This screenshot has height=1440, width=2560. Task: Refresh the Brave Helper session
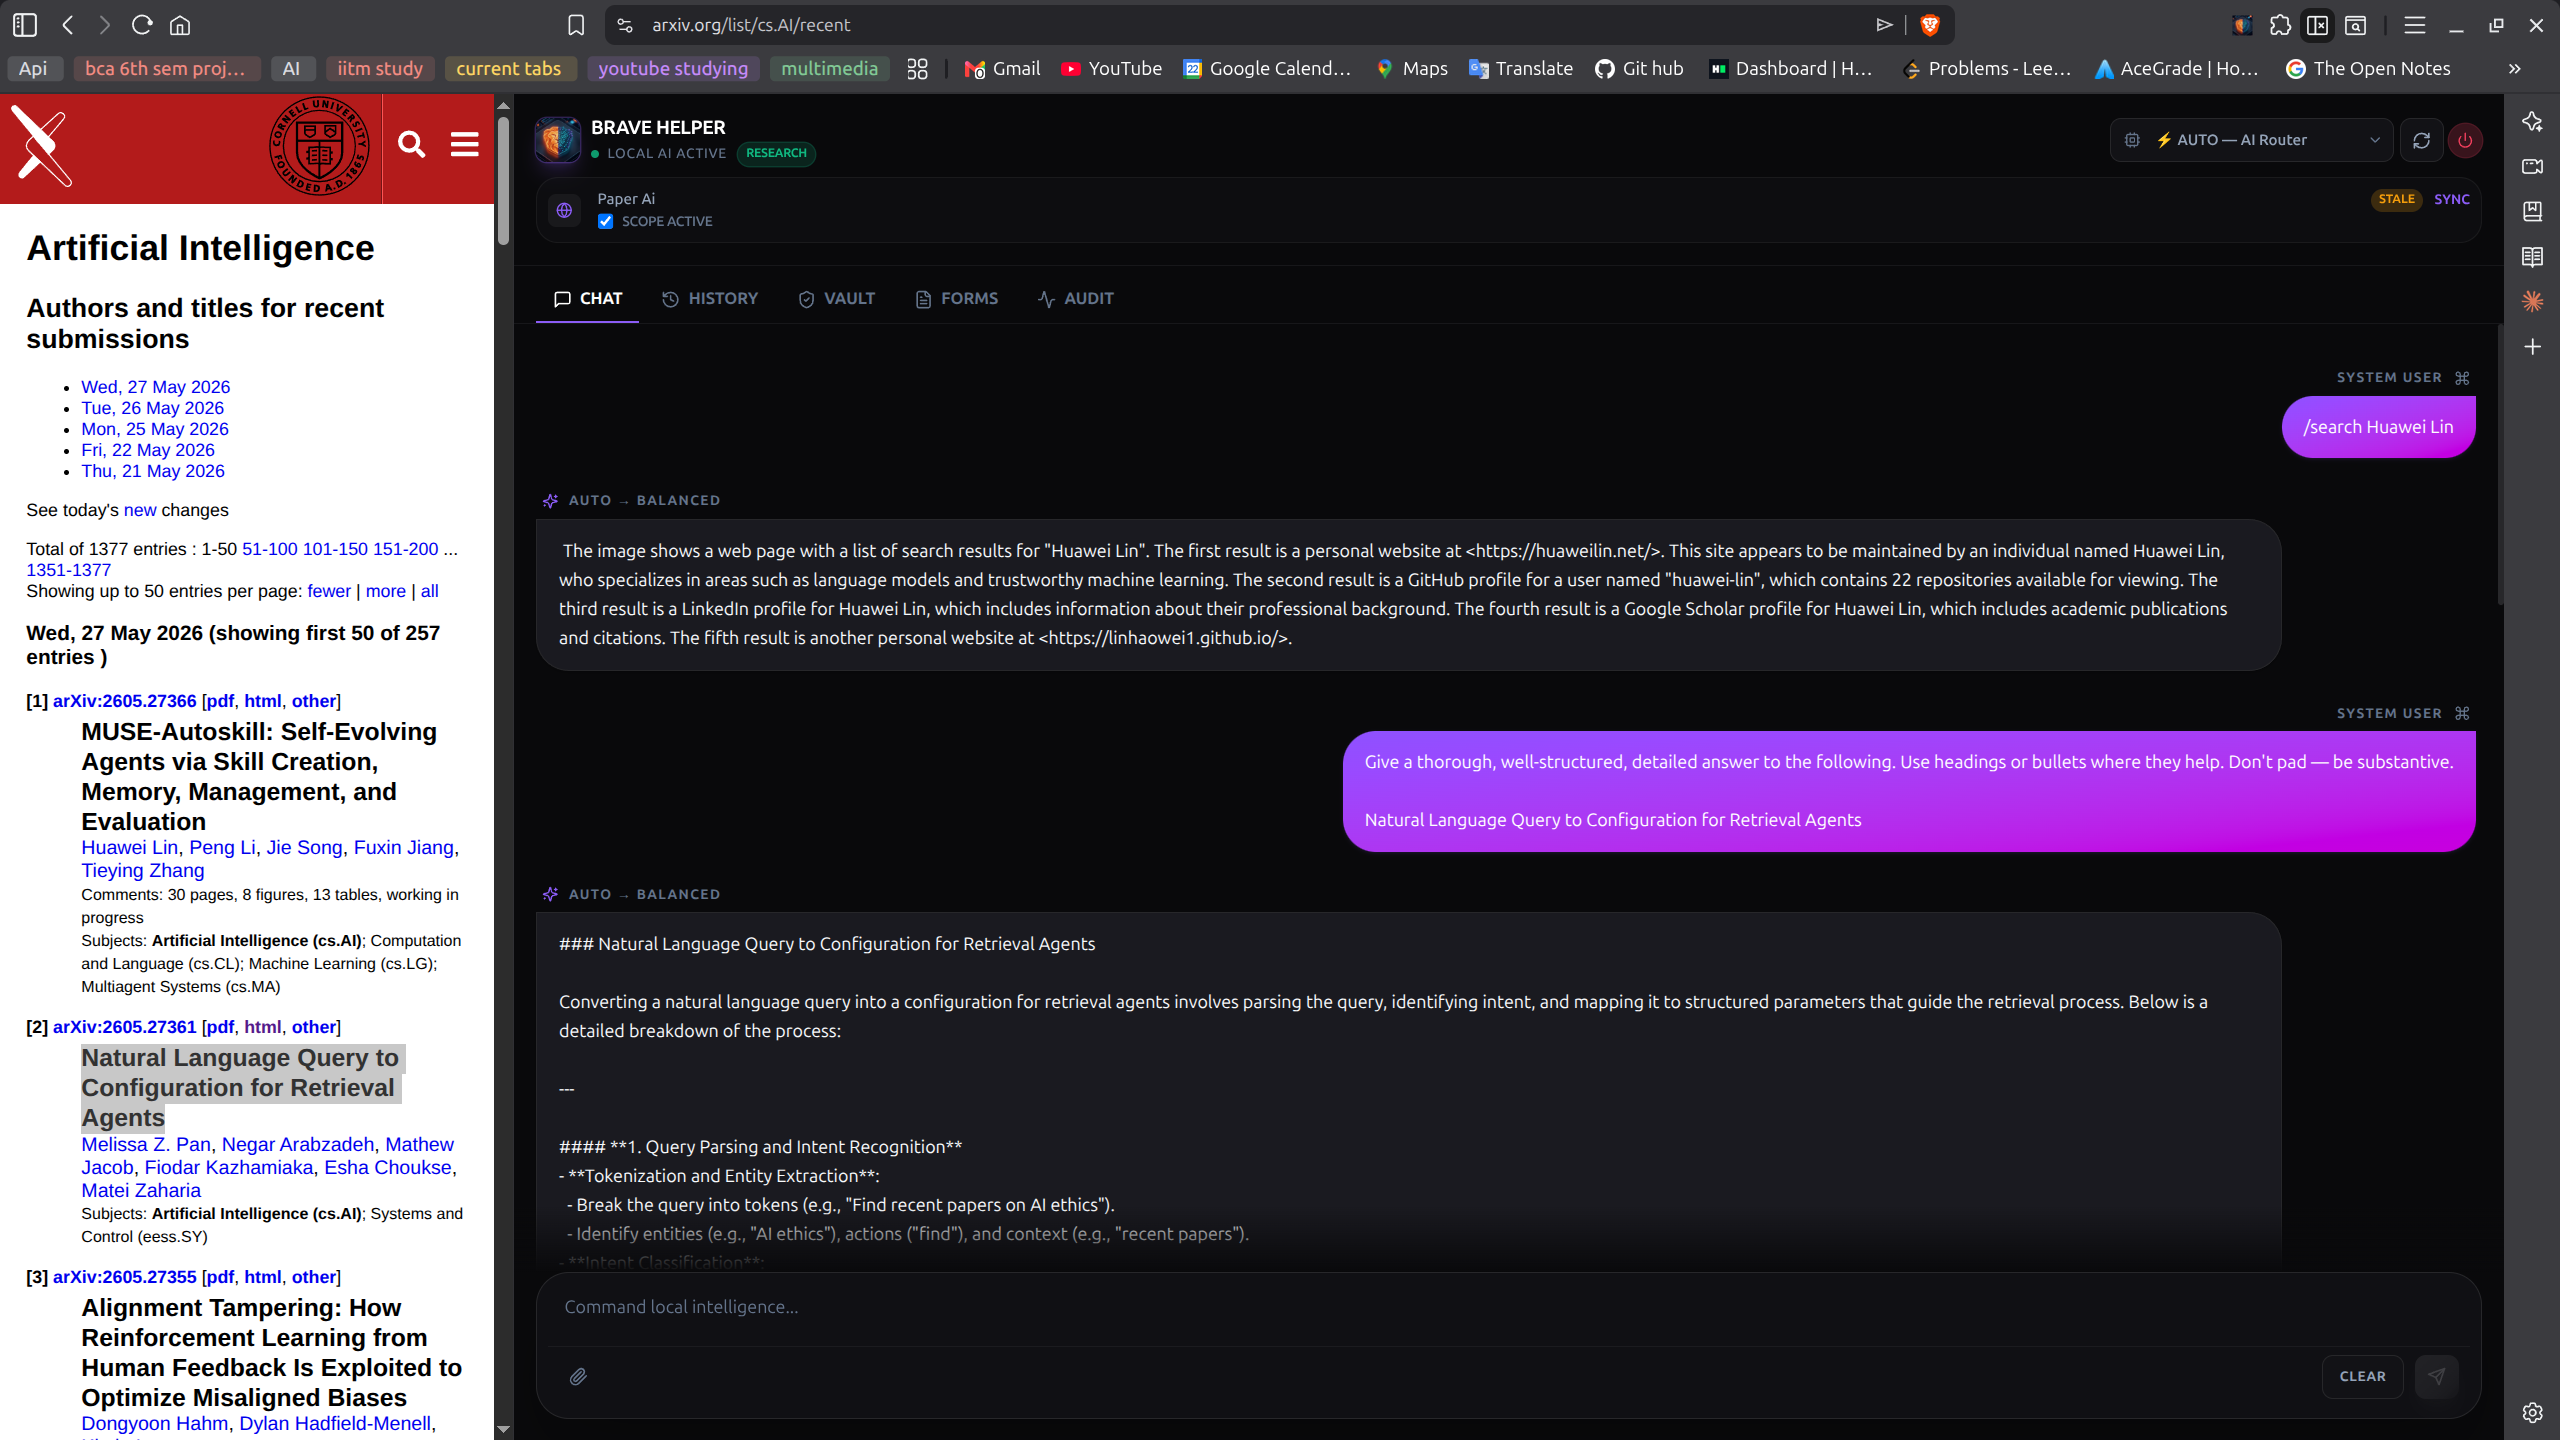[2421, 140]
